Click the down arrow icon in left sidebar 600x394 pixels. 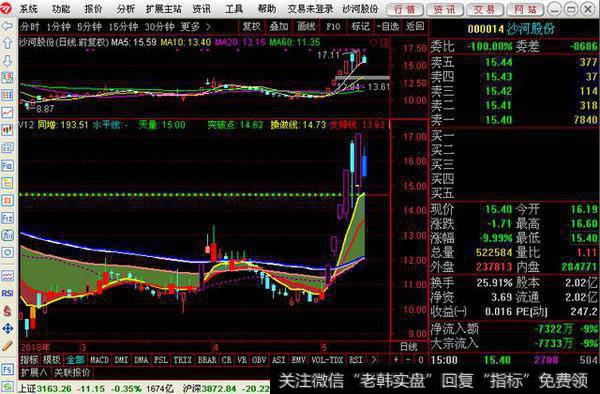[x=7, y=60]
